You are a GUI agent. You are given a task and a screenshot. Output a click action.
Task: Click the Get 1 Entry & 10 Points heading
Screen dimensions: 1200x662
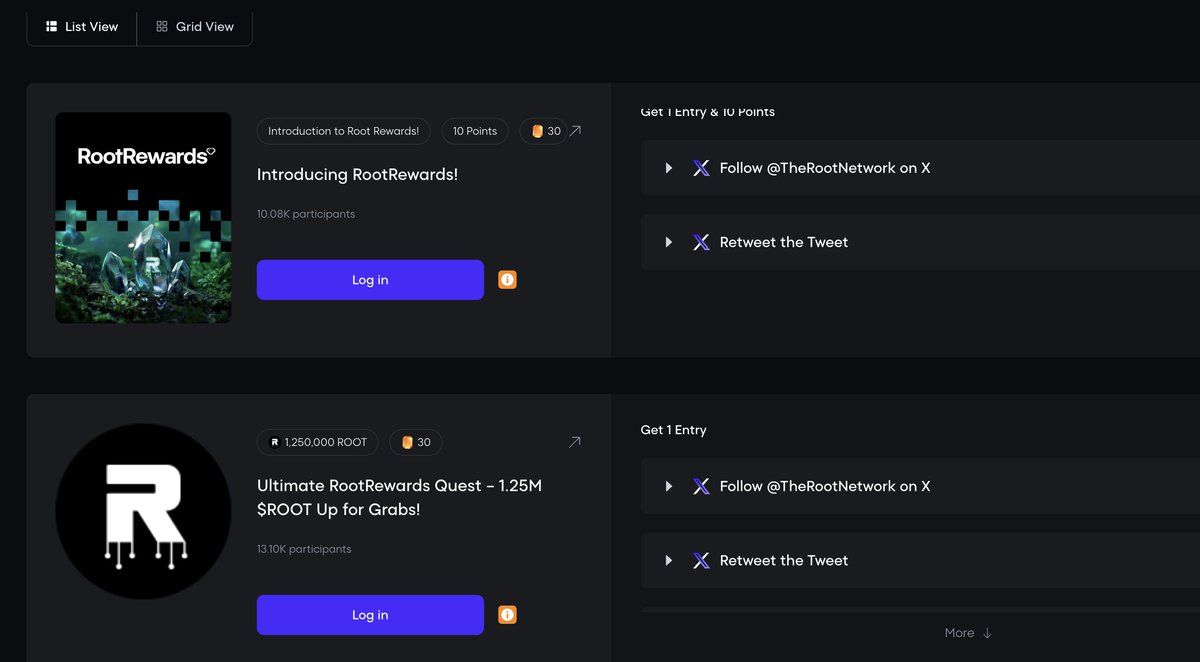pos(708,112)
